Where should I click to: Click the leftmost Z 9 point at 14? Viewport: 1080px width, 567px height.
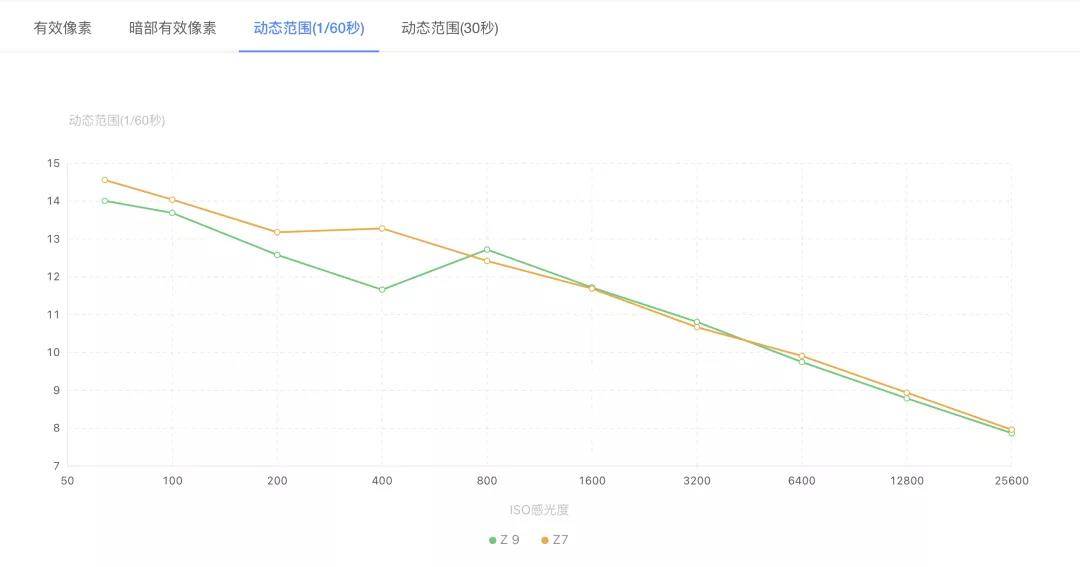(x=105, y=201)
